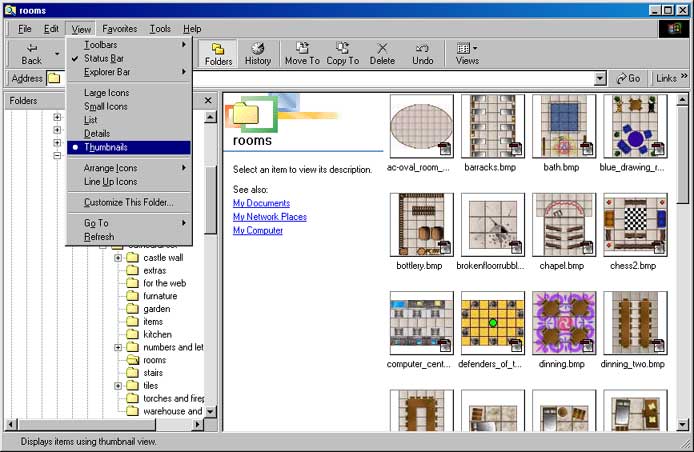Click the Folders pane vertical scrollbar thumb
This screenshot has width=694, height=452.
click(x=210, y=201)
